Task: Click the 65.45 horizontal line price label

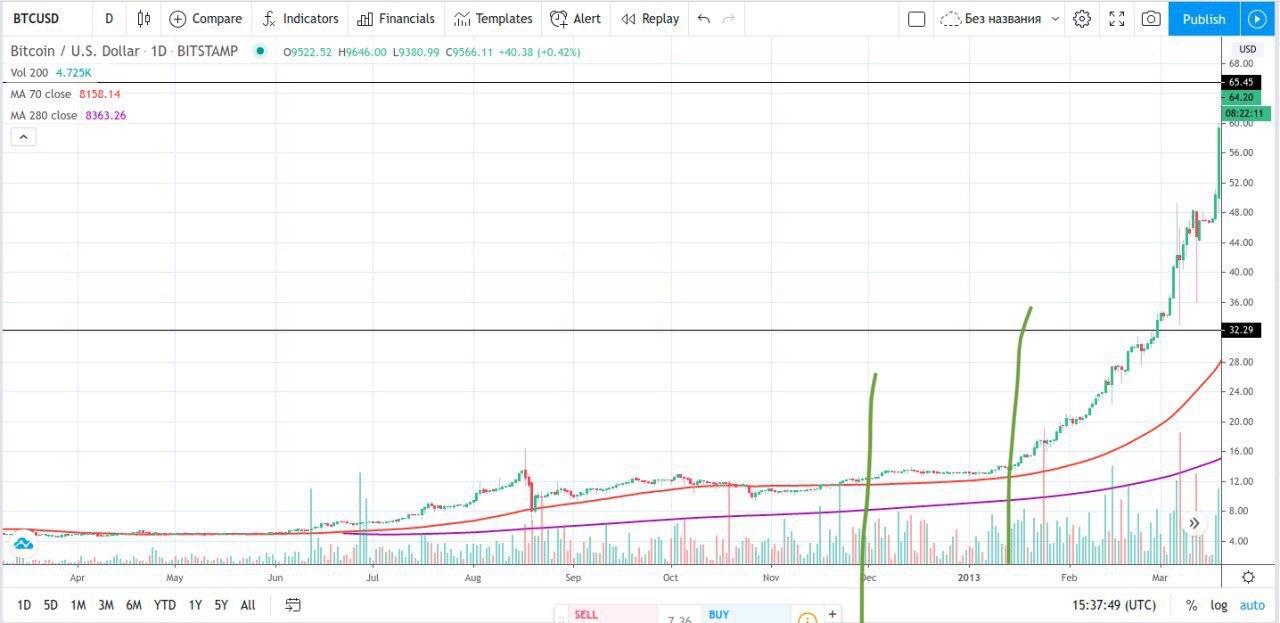Action: 1241,82
